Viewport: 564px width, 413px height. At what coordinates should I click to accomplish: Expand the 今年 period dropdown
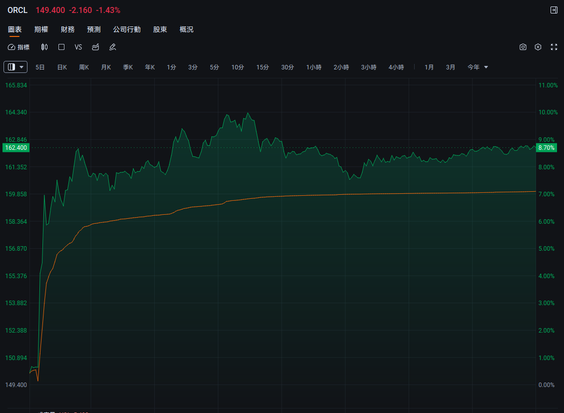click(x=477, y=67)
